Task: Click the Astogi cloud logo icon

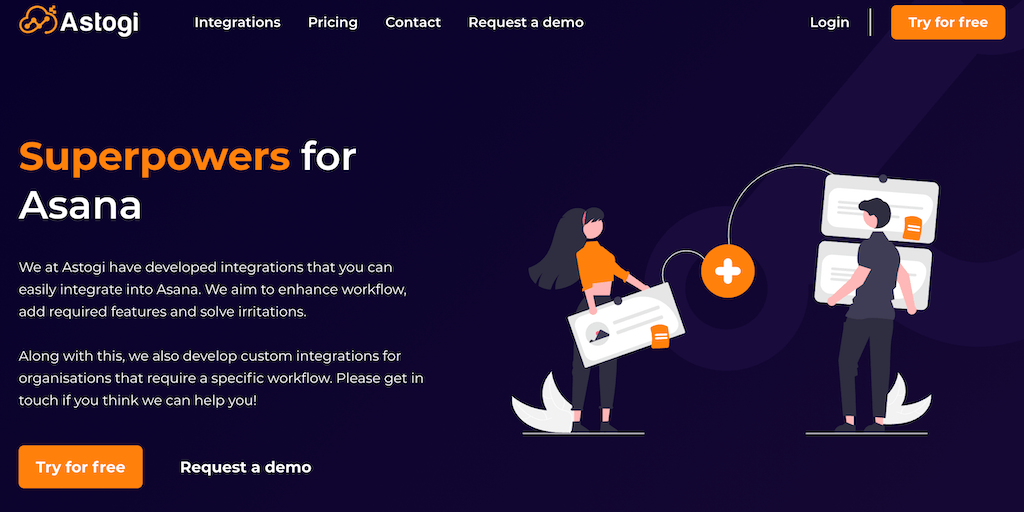Action: coord(39,20)
